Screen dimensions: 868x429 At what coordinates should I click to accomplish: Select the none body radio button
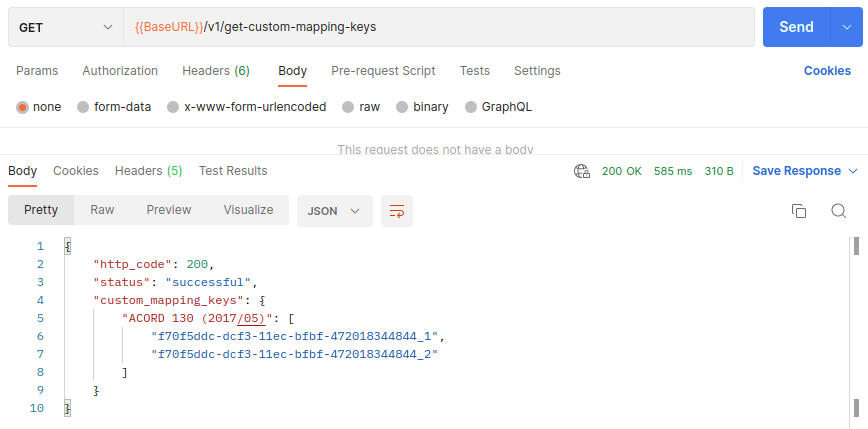pyautogui.click(x=22, y=107)
